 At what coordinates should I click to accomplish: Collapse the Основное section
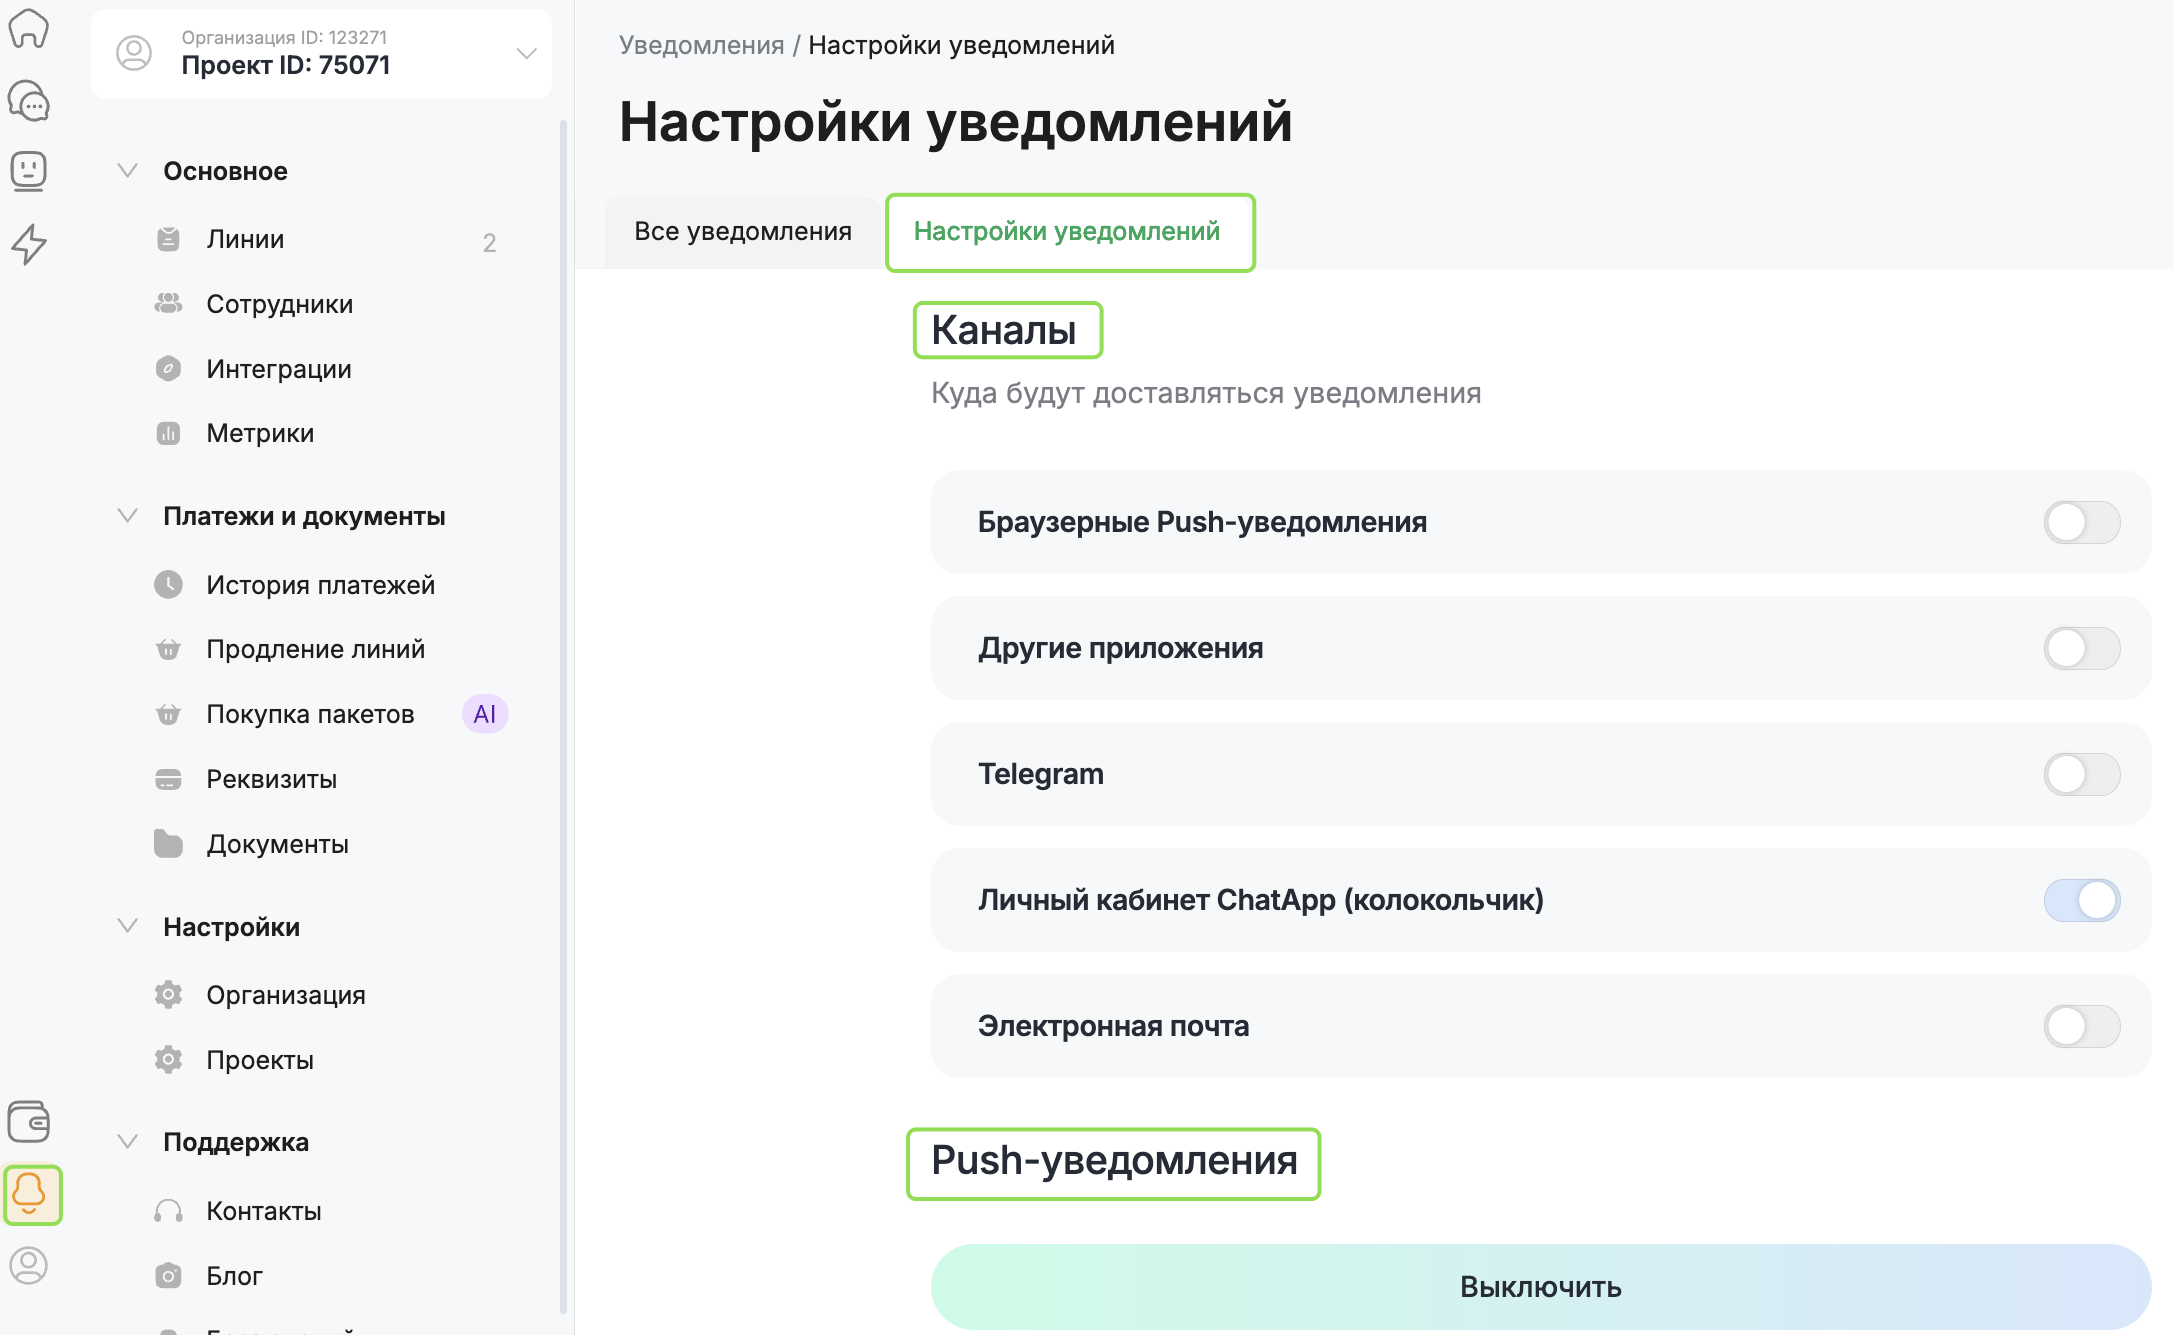[127, 171]
